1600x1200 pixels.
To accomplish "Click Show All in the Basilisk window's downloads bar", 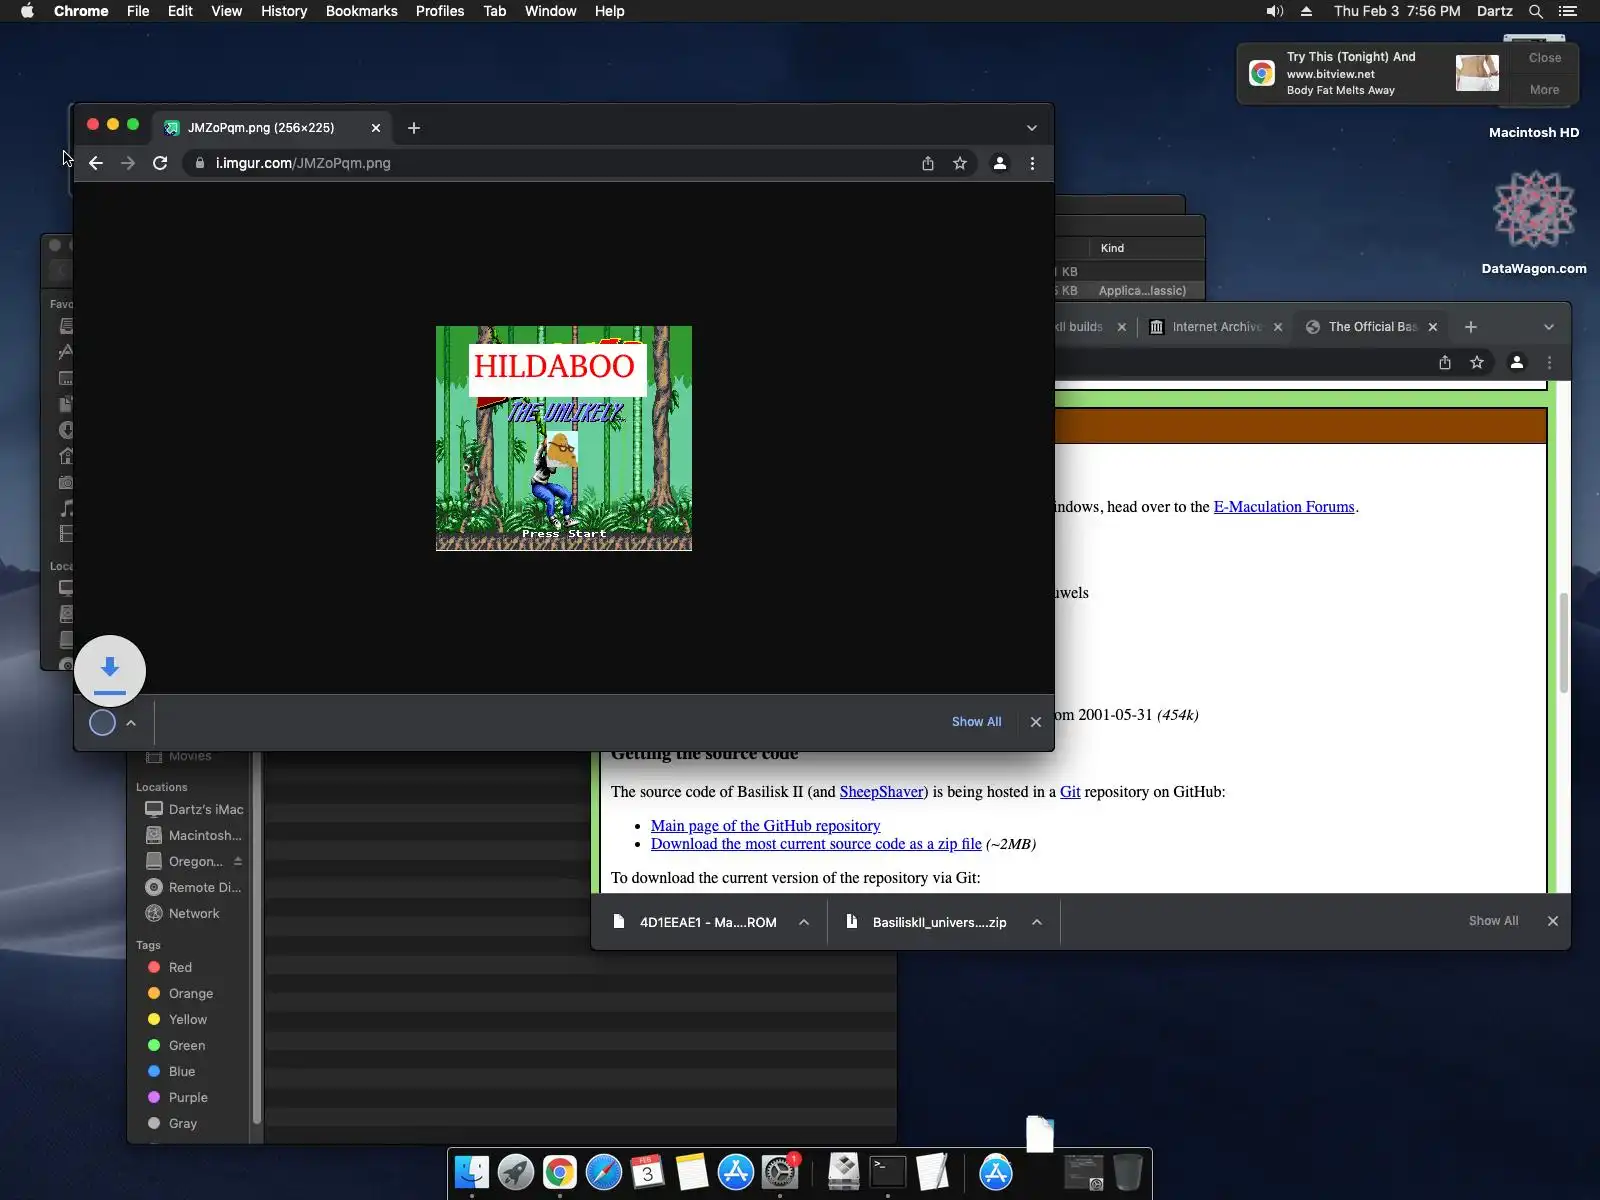I will [x=1493, y=921].
